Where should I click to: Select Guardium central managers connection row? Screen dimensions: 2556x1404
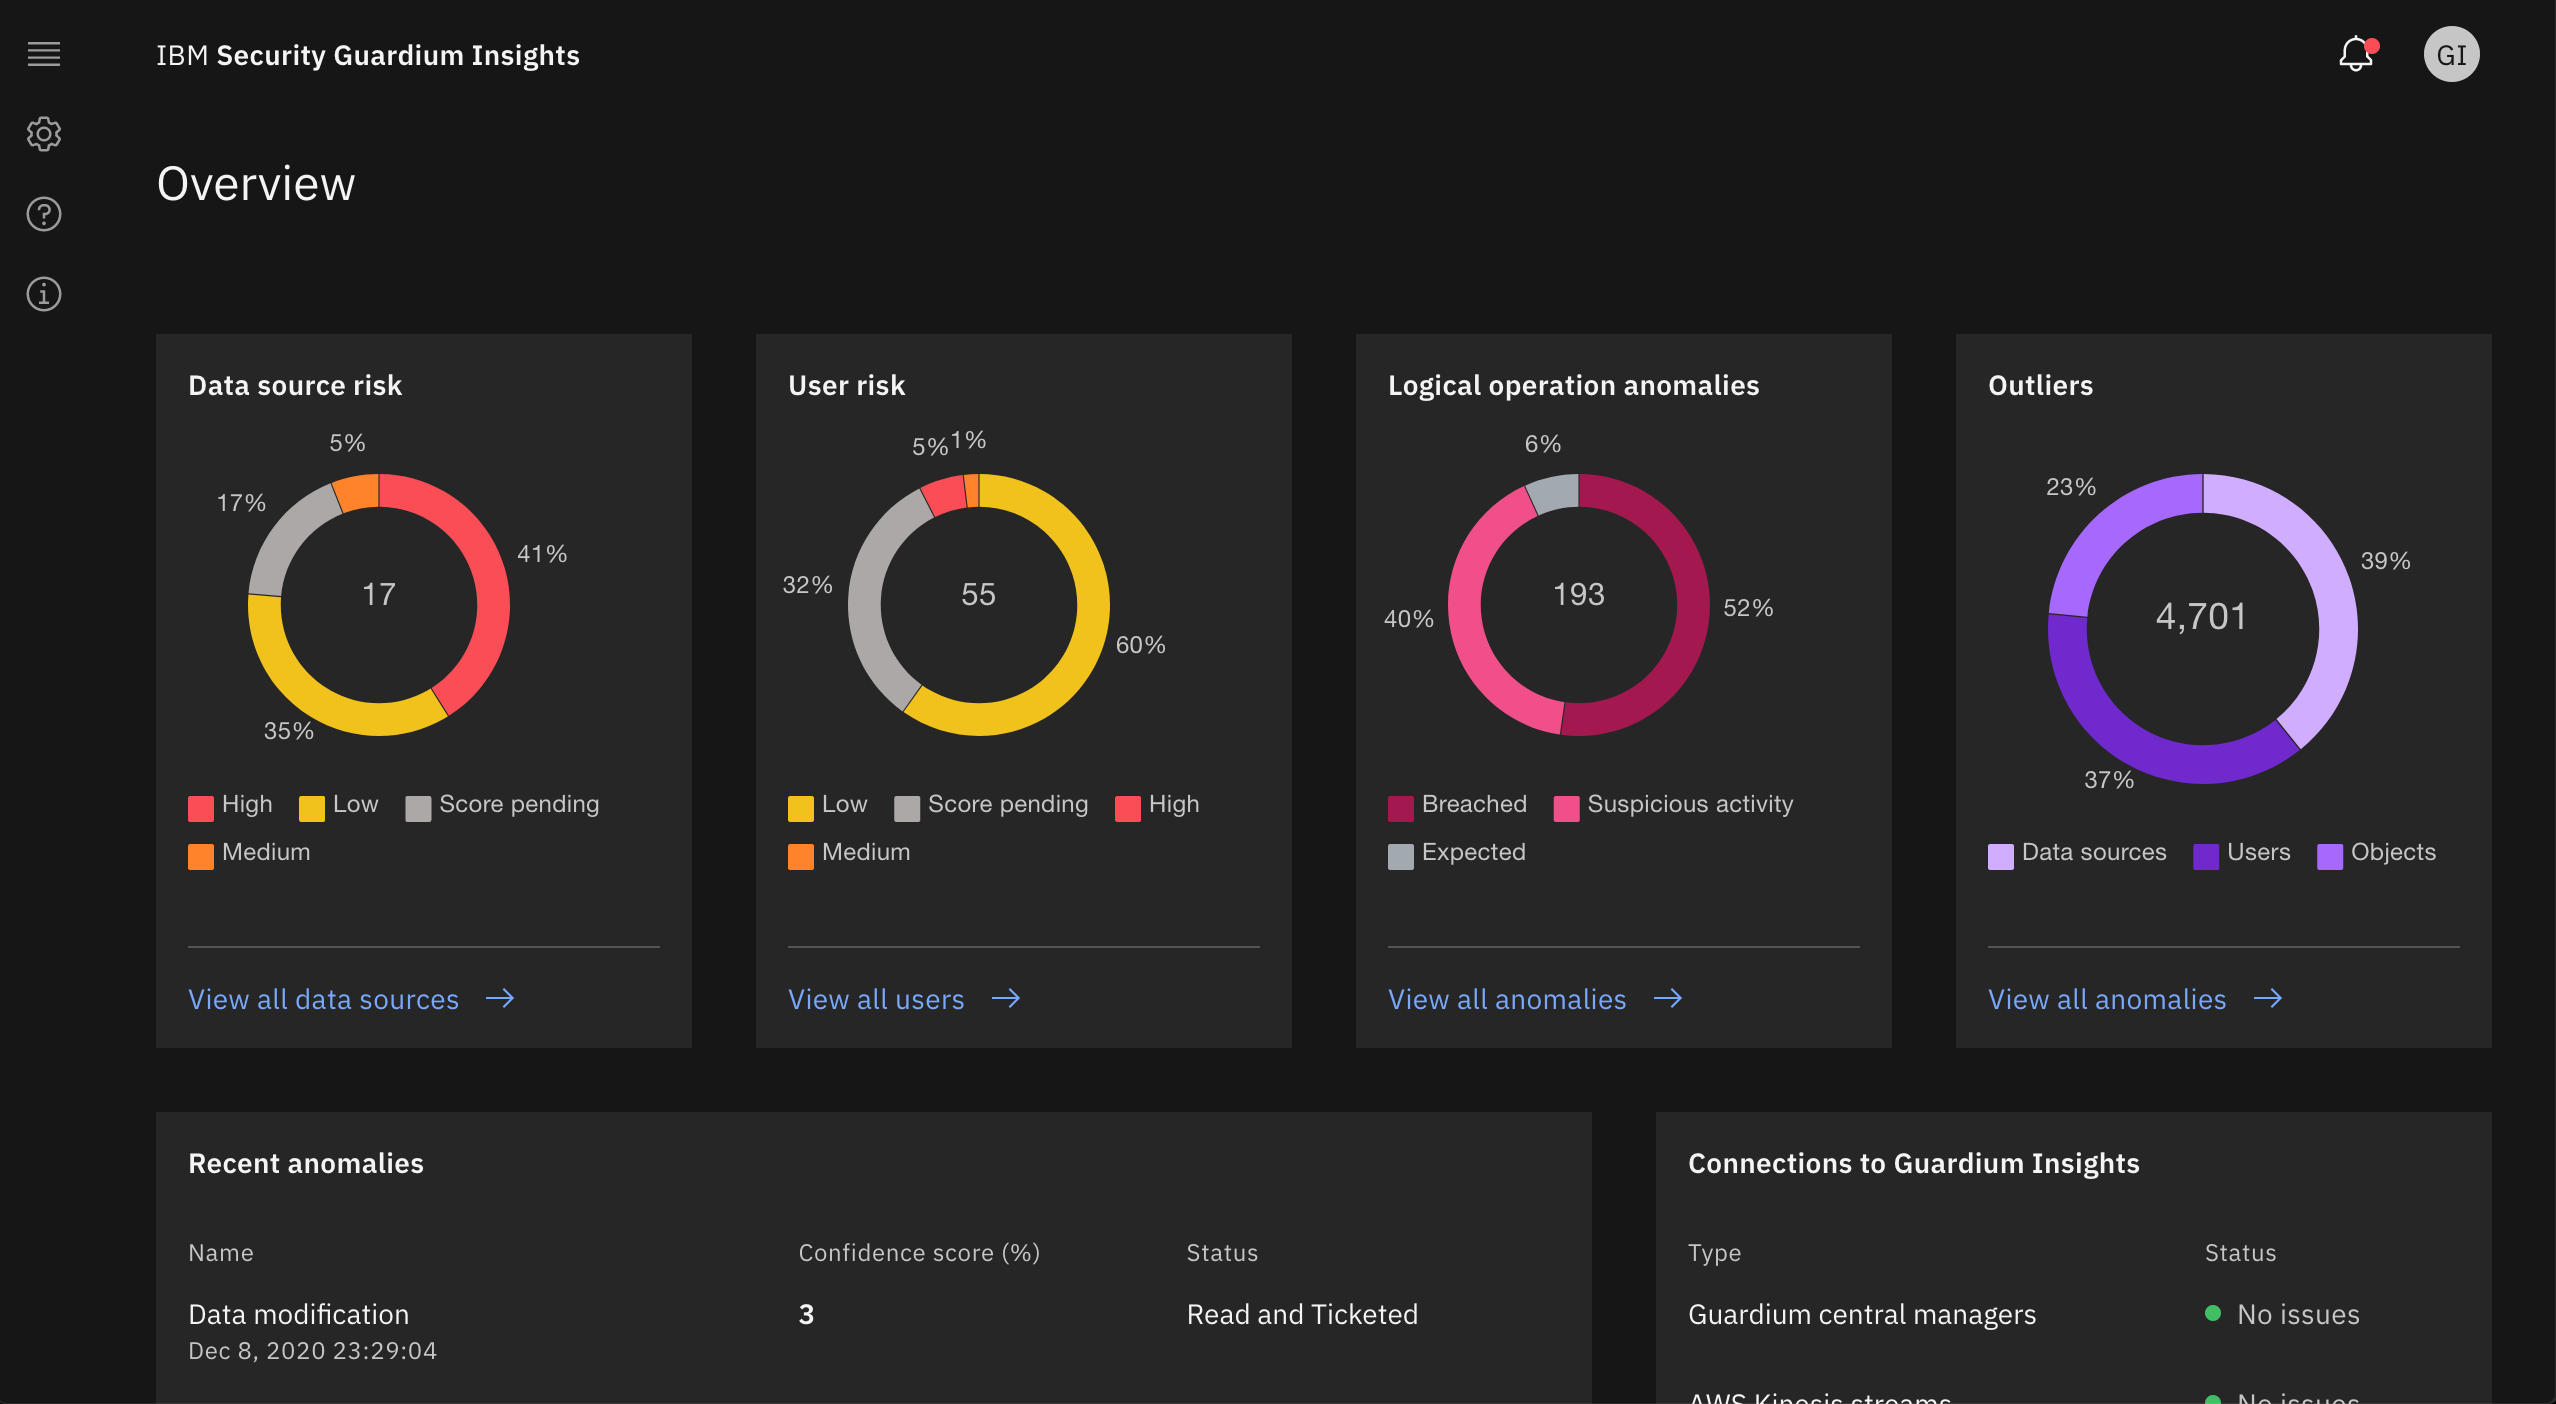[2074, 1314]
